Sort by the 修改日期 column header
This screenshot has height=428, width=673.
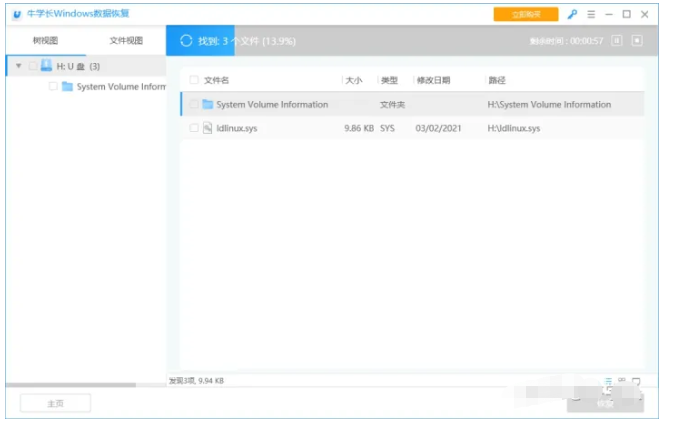(x=433, y=80)
